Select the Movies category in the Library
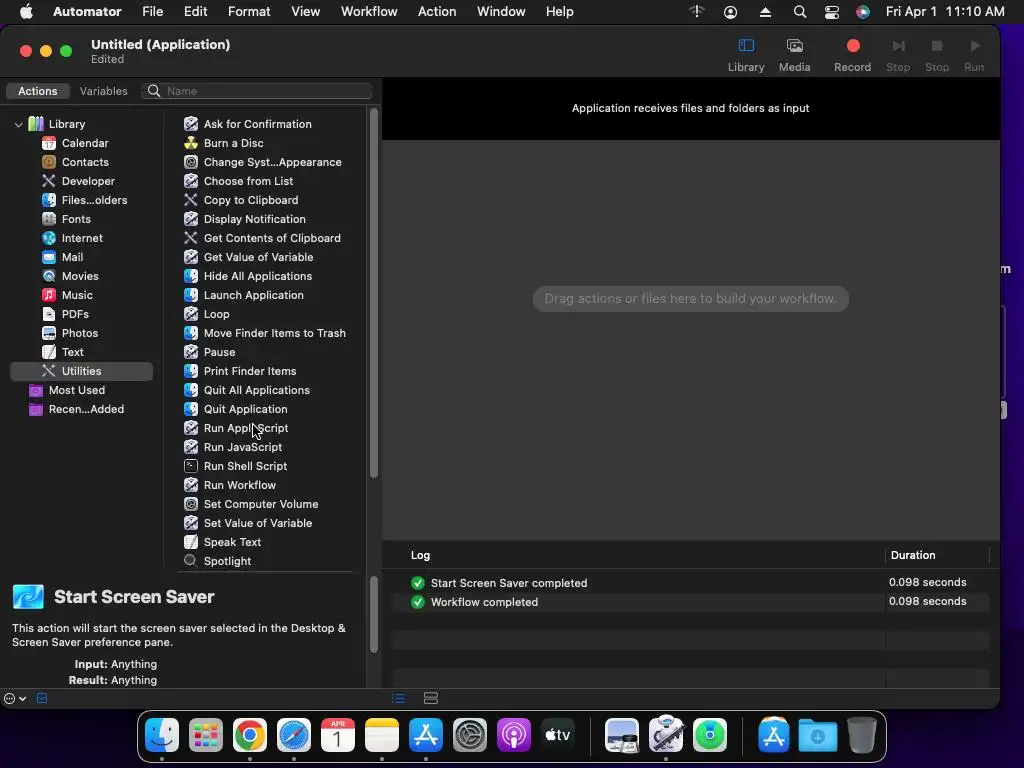The image size is (1024, 768). (80, 276)
